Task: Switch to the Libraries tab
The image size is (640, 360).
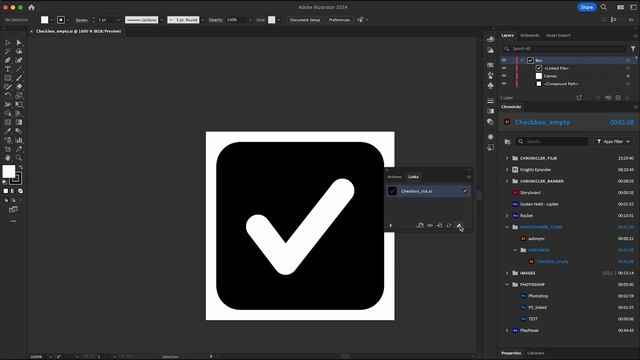Action: point(536,353)
